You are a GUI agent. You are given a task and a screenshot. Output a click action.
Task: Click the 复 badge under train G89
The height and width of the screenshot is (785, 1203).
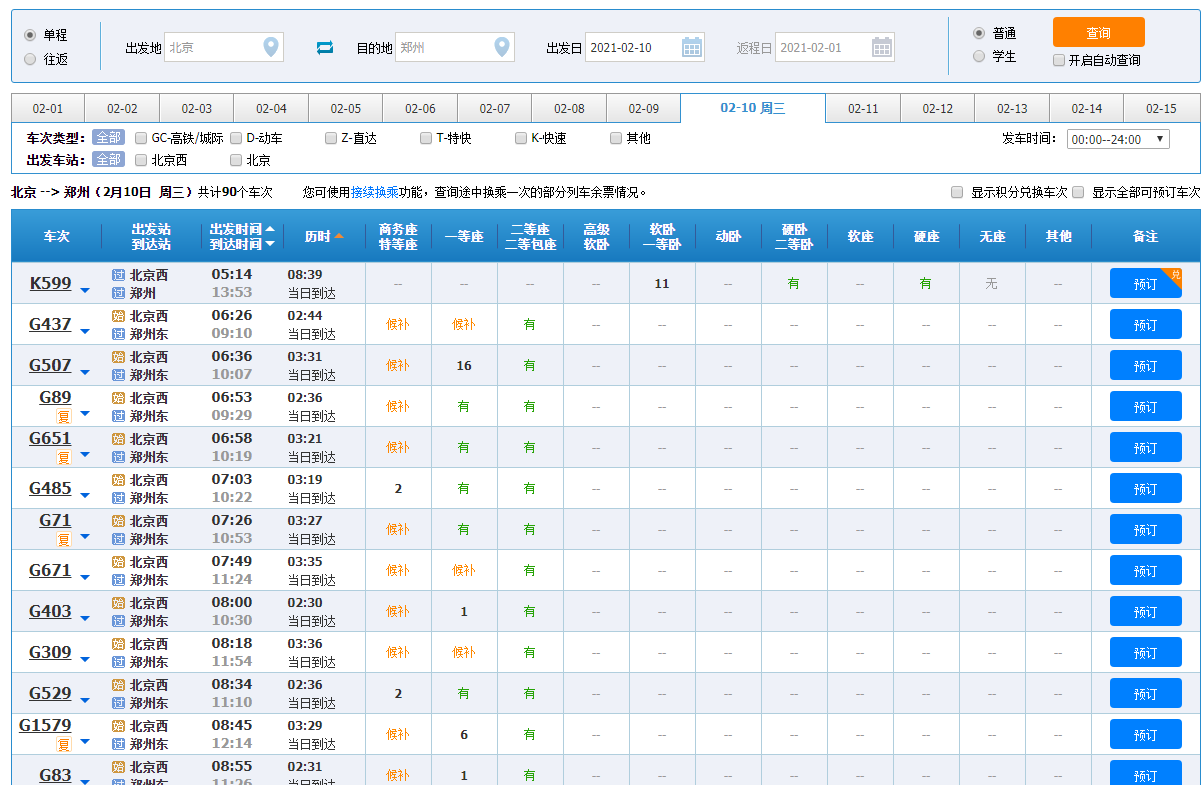coord(63,416)
